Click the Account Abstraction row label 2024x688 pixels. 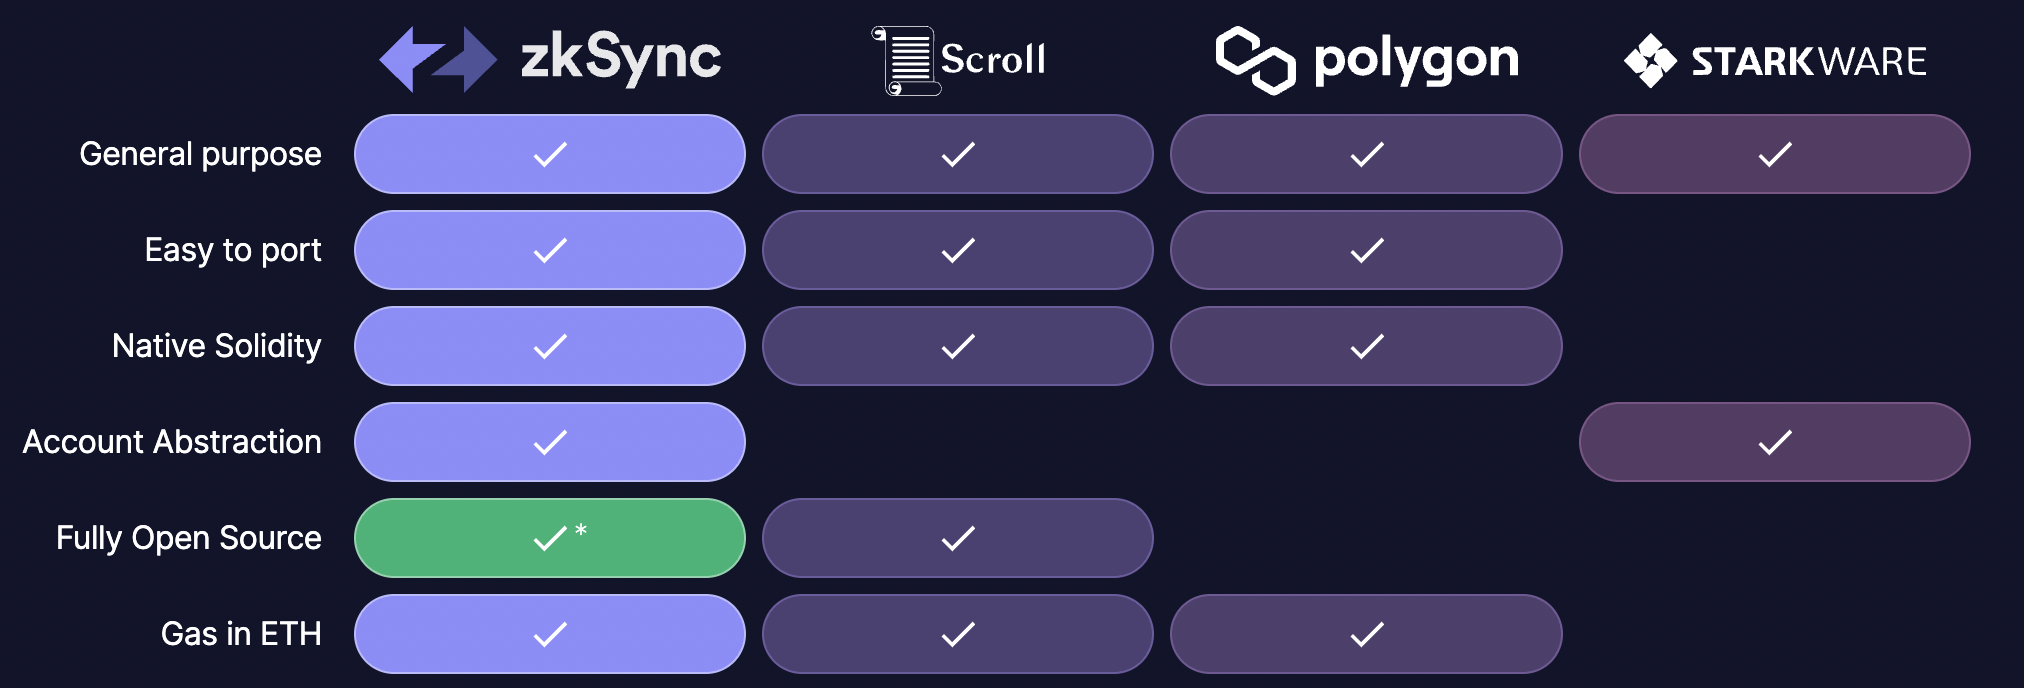[172, 442]
